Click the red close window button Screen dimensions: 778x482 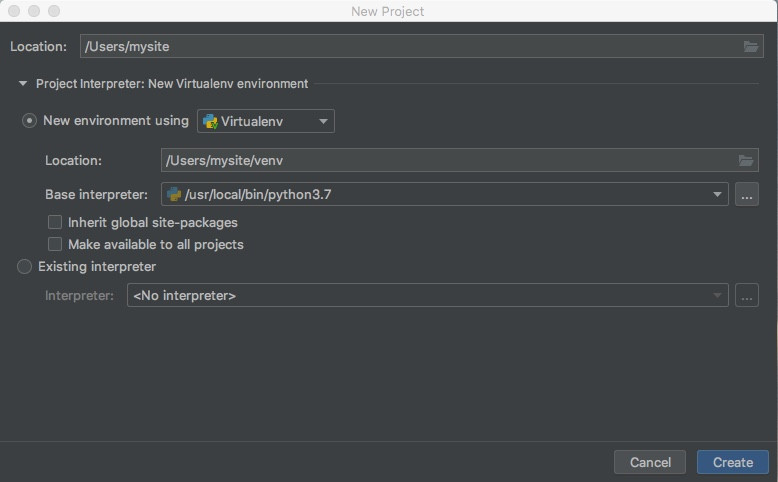tap(14, 11)
